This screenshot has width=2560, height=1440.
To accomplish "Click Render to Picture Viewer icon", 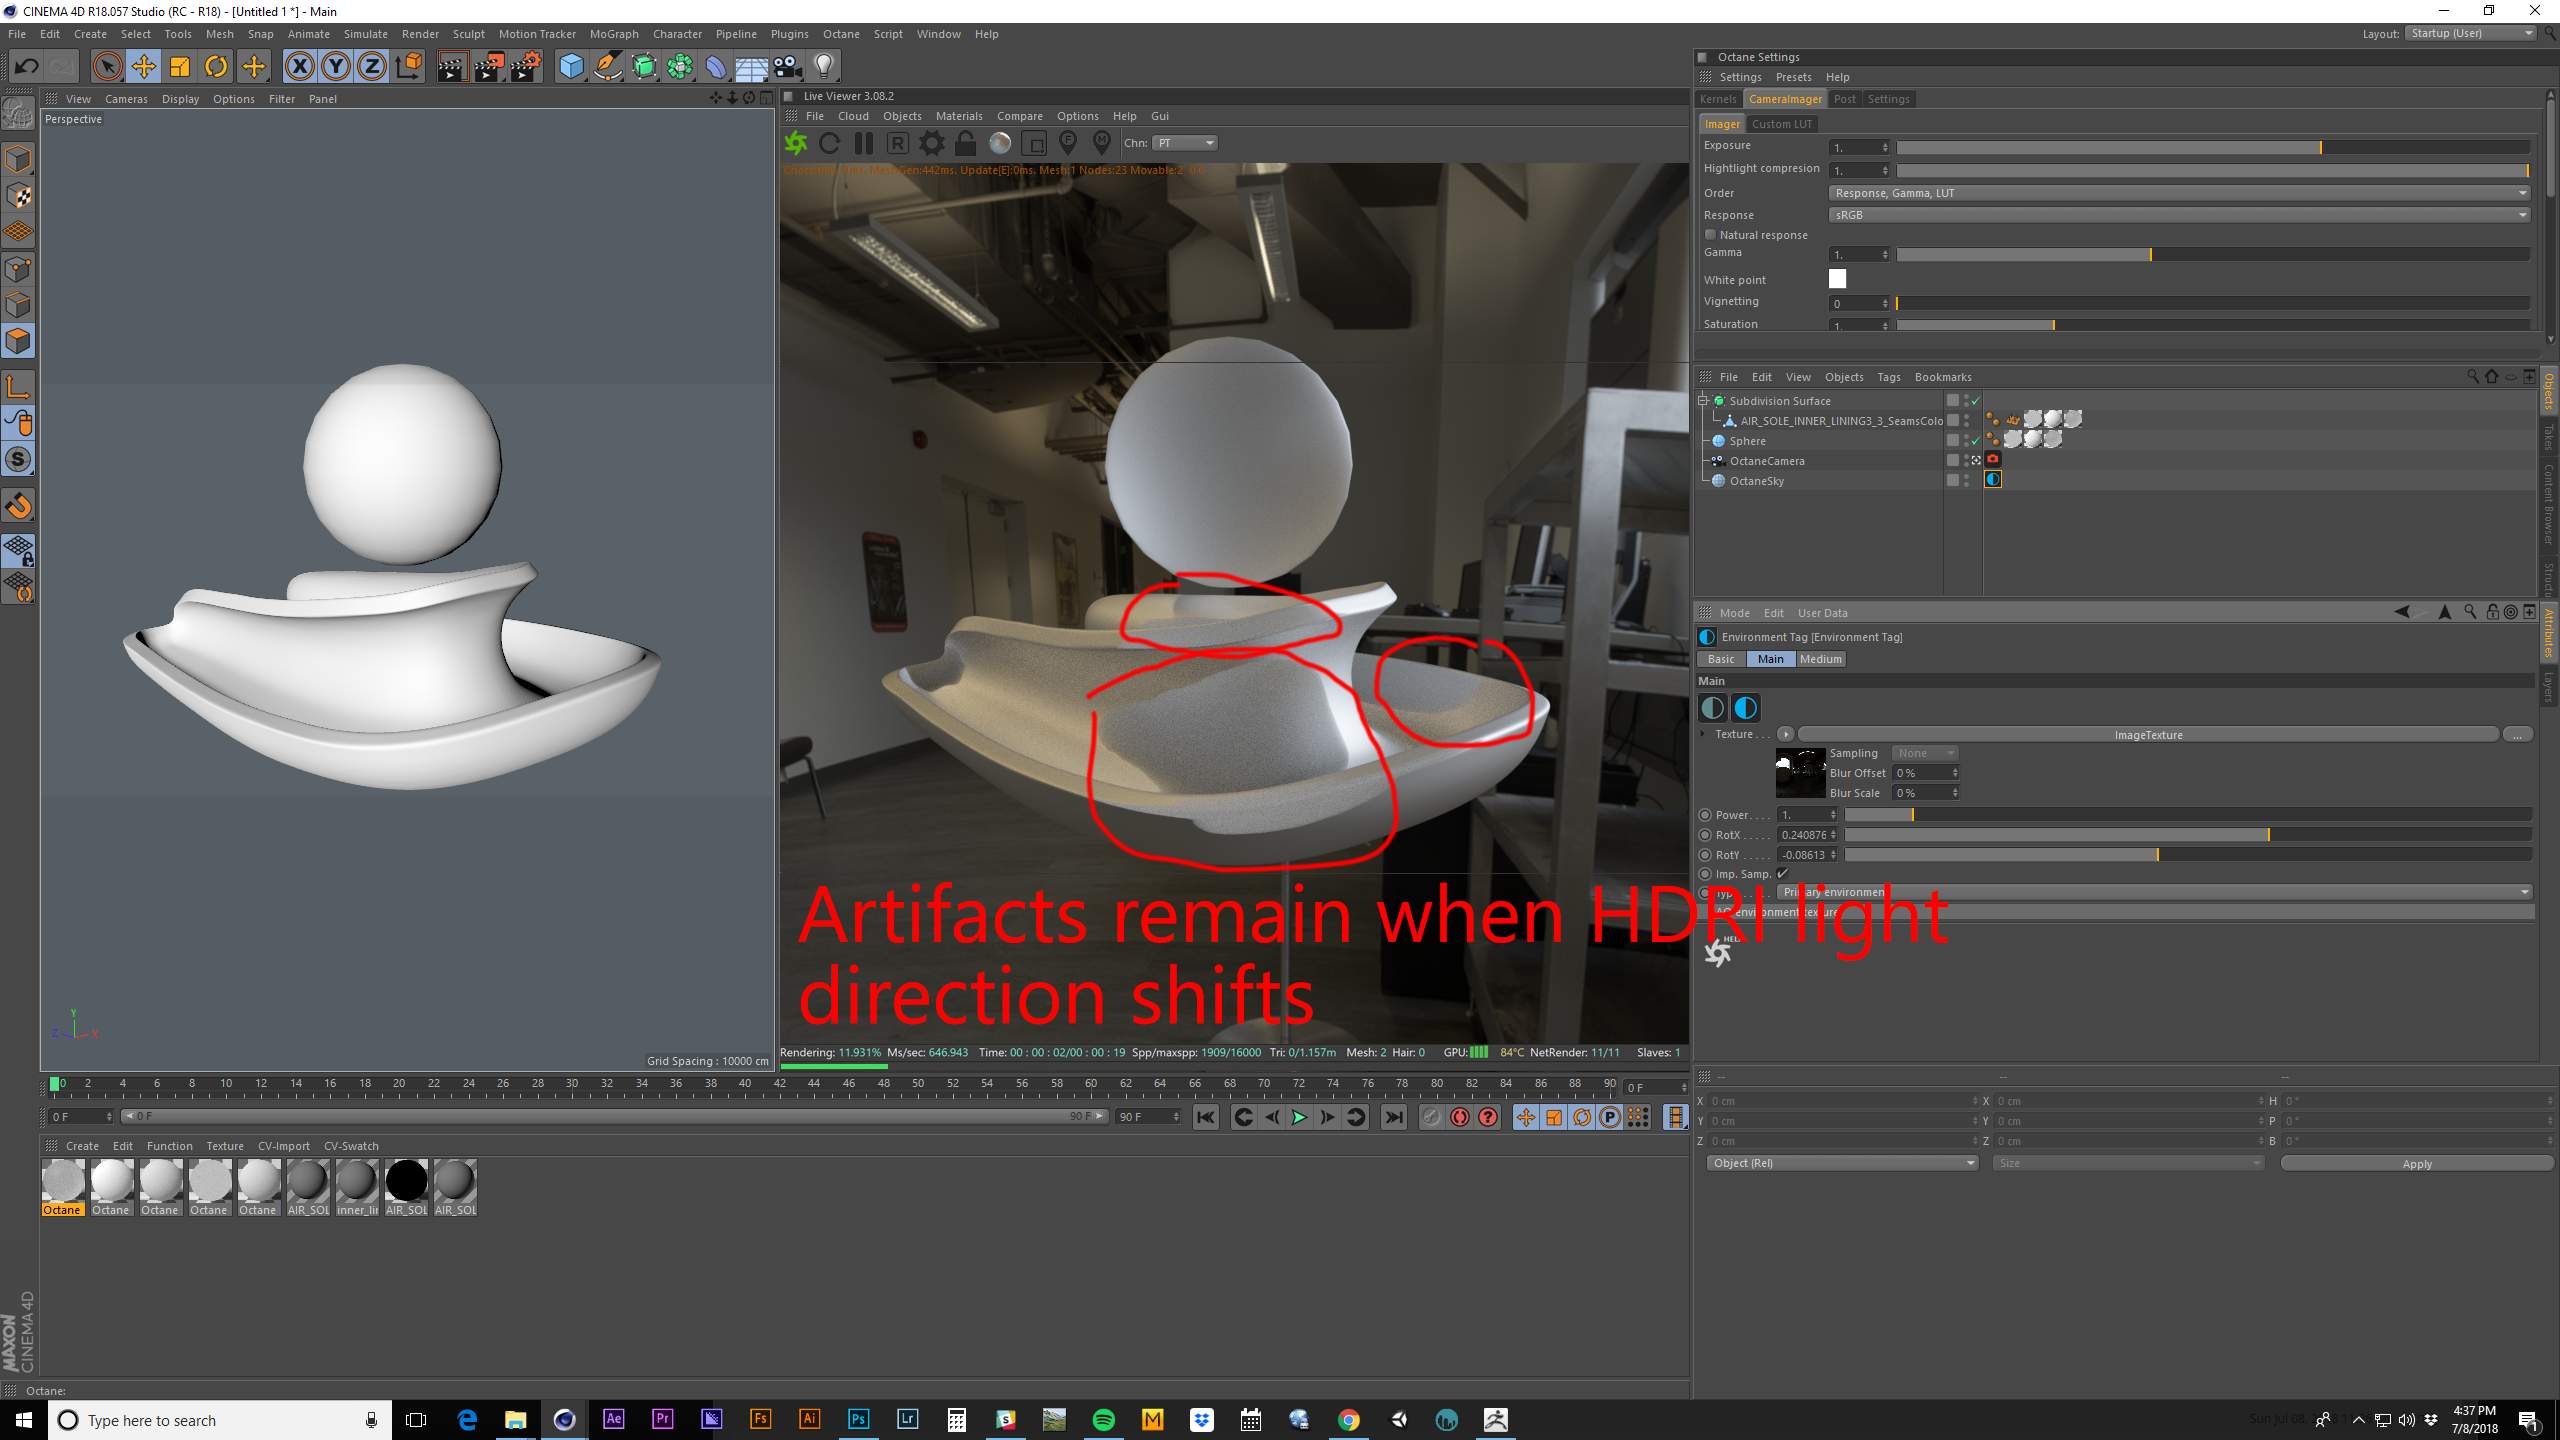I will [488, 67].
